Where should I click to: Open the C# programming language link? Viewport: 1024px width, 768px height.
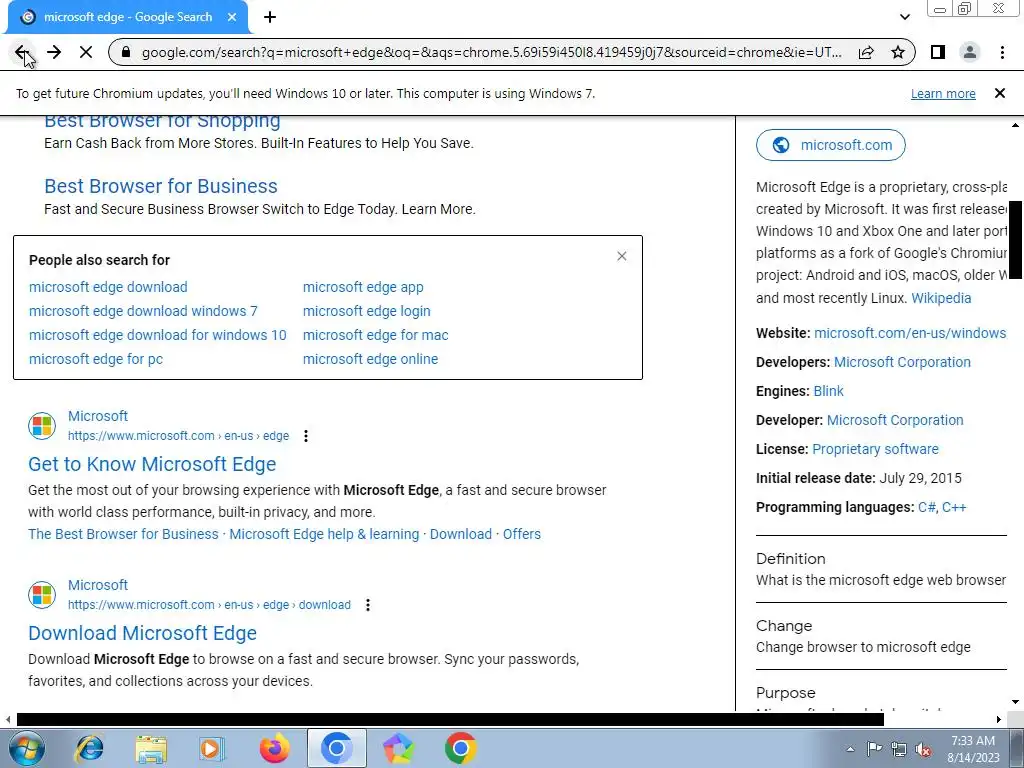point(926,507)
